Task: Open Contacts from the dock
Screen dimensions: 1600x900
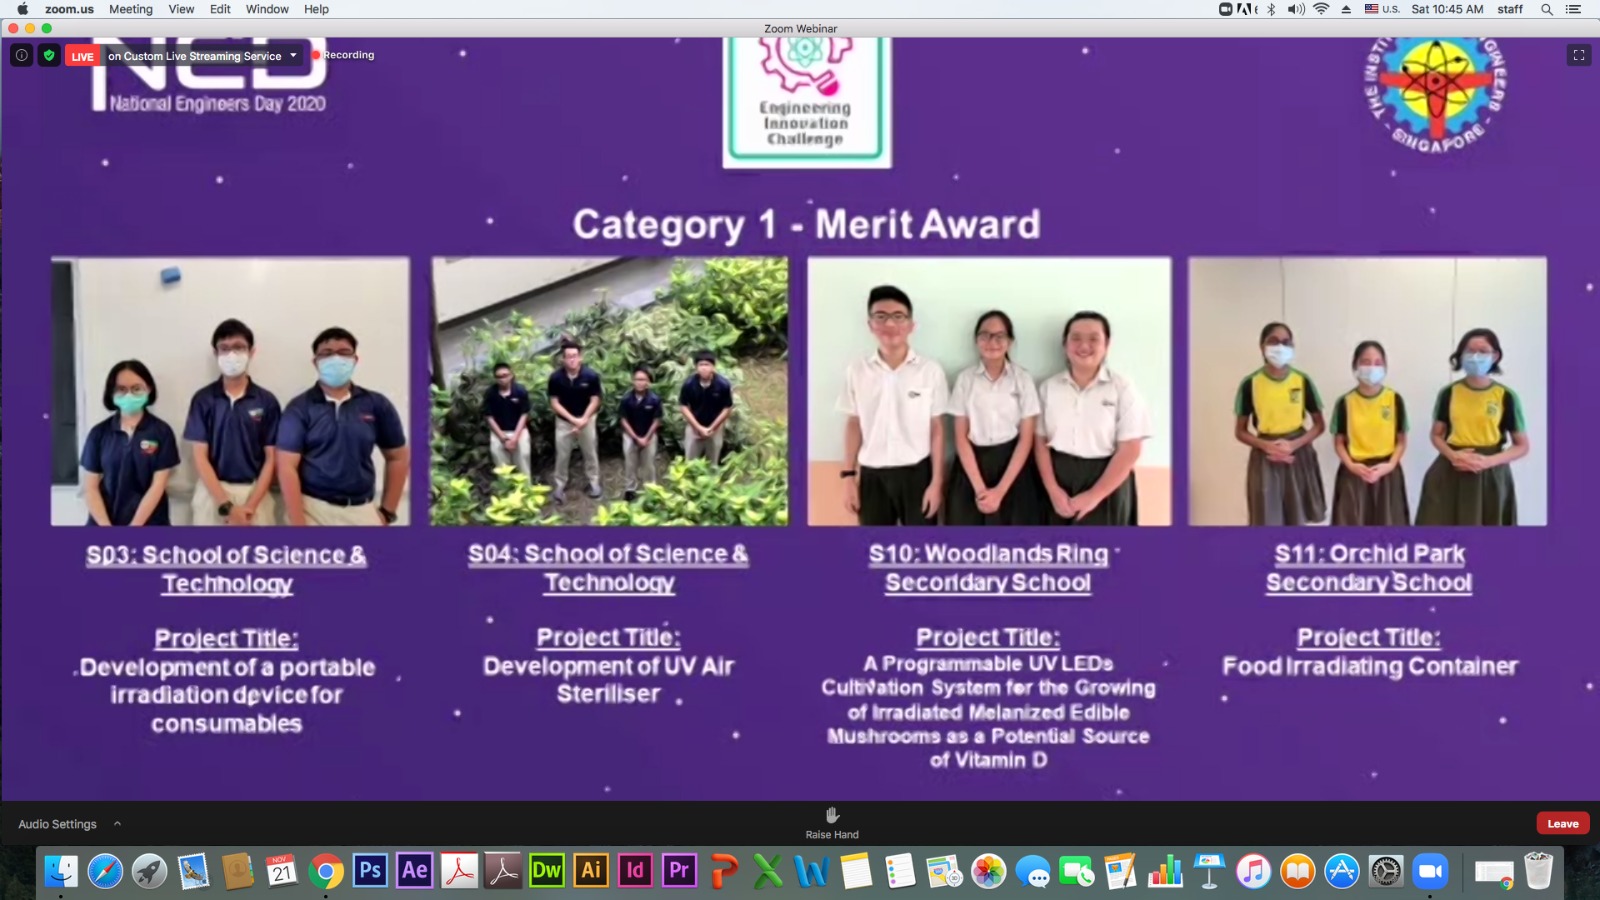Action: click(x=237, y=871)
